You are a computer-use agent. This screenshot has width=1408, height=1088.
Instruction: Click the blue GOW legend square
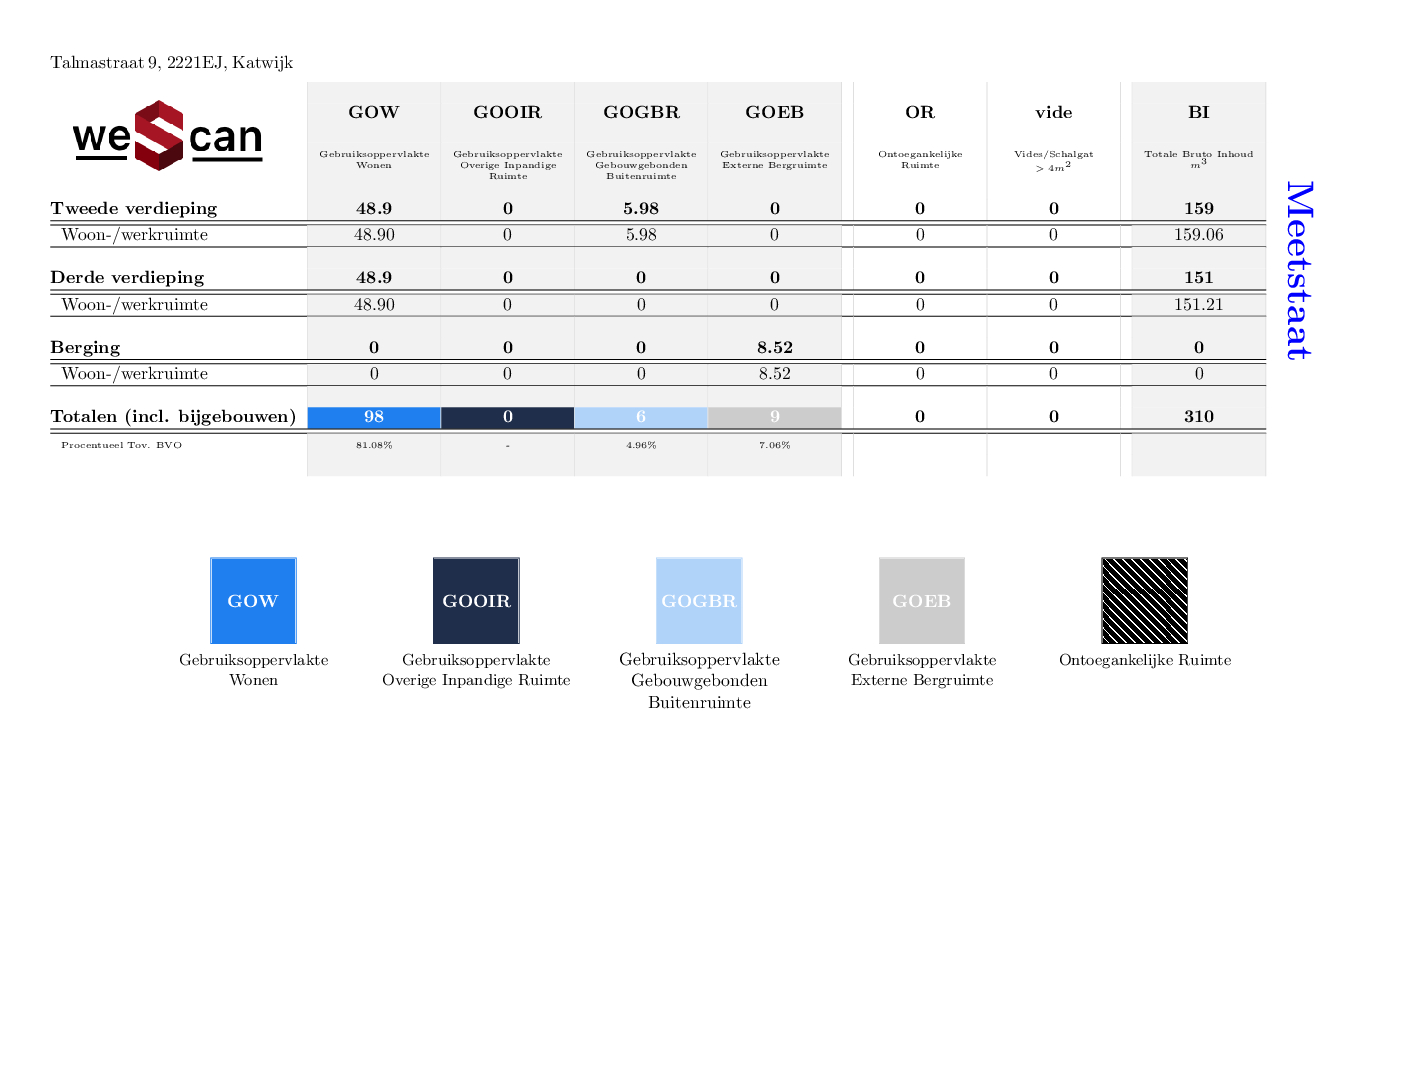(x=253, y=600)
